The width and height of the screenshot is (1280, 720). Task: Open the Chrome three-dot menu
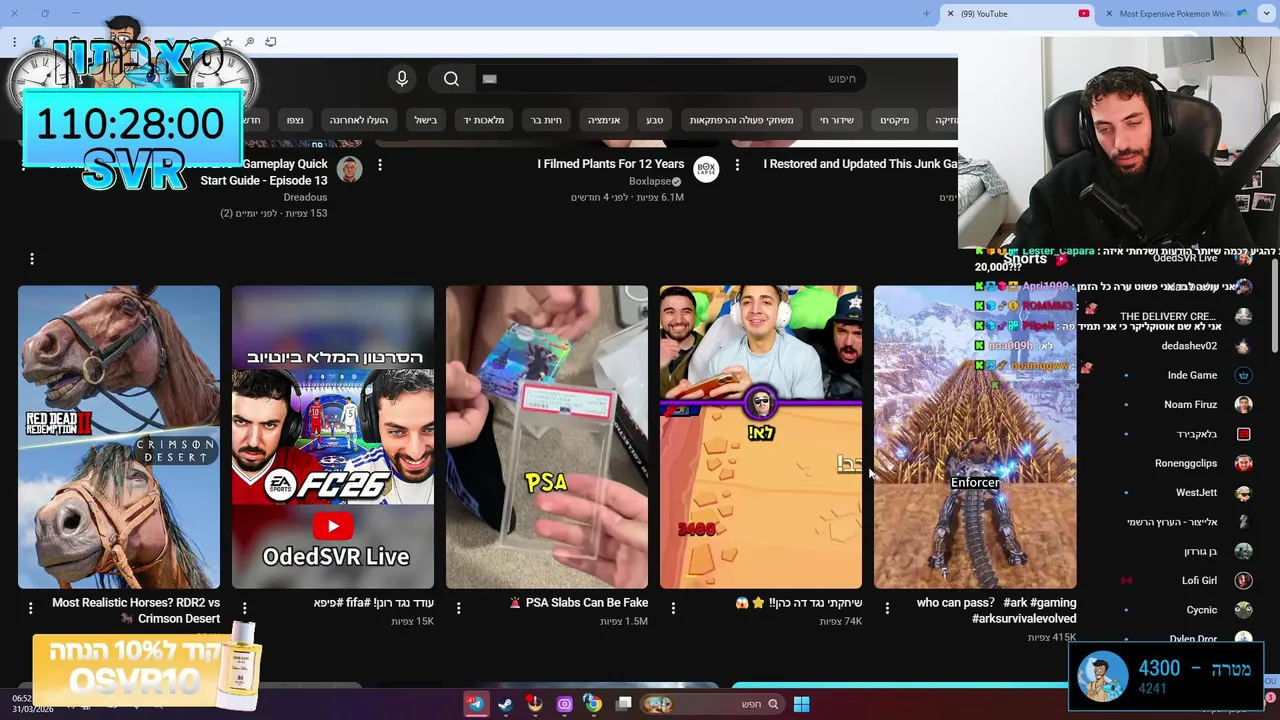coord(15,42)
